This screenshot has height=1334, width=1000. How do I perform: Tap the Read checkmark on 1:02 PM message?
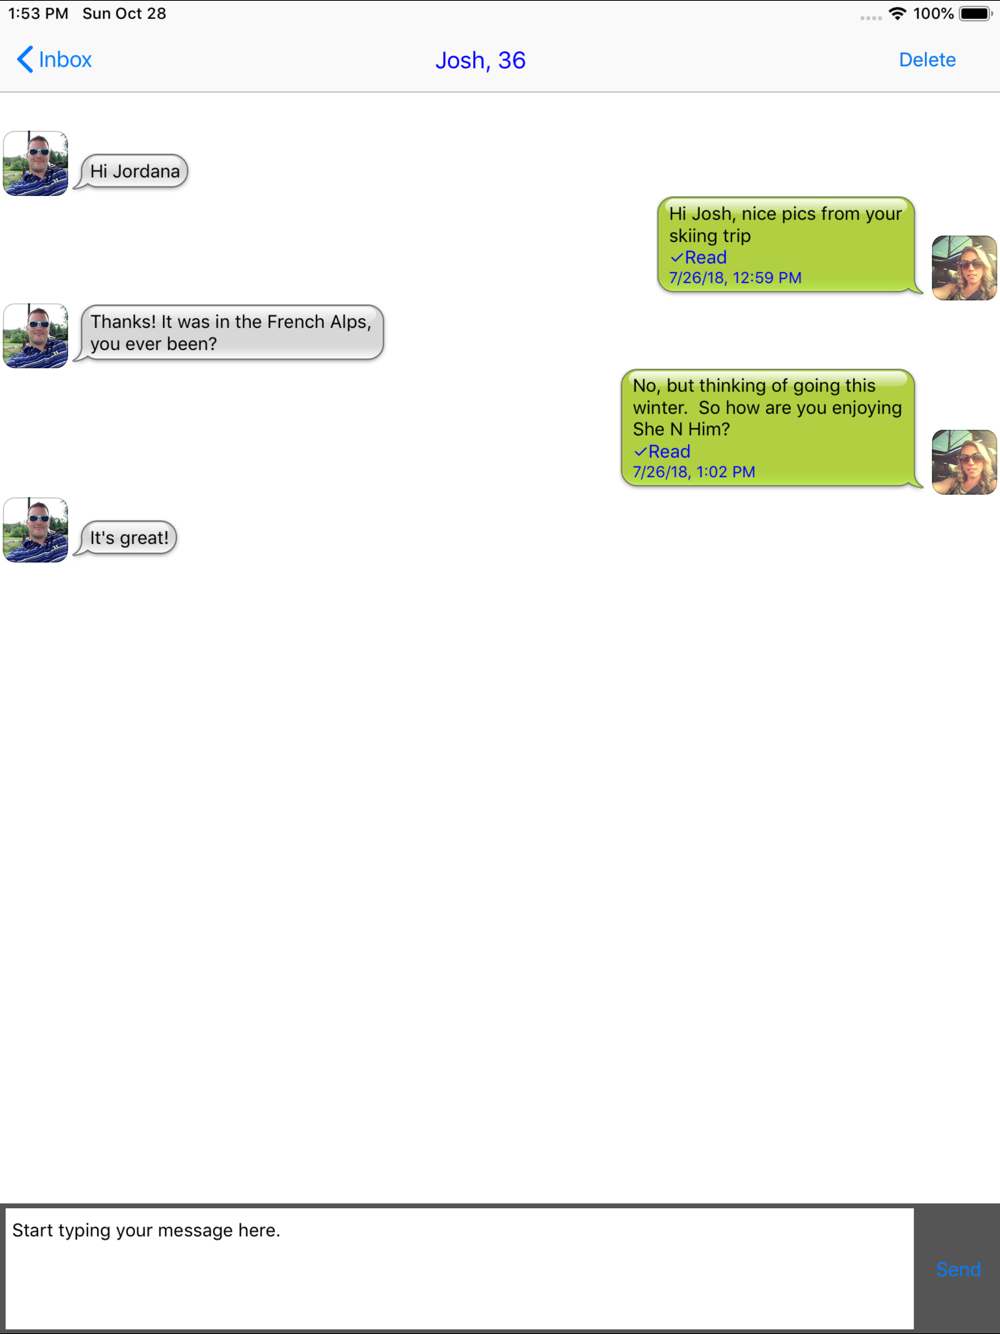coord(641,452)
